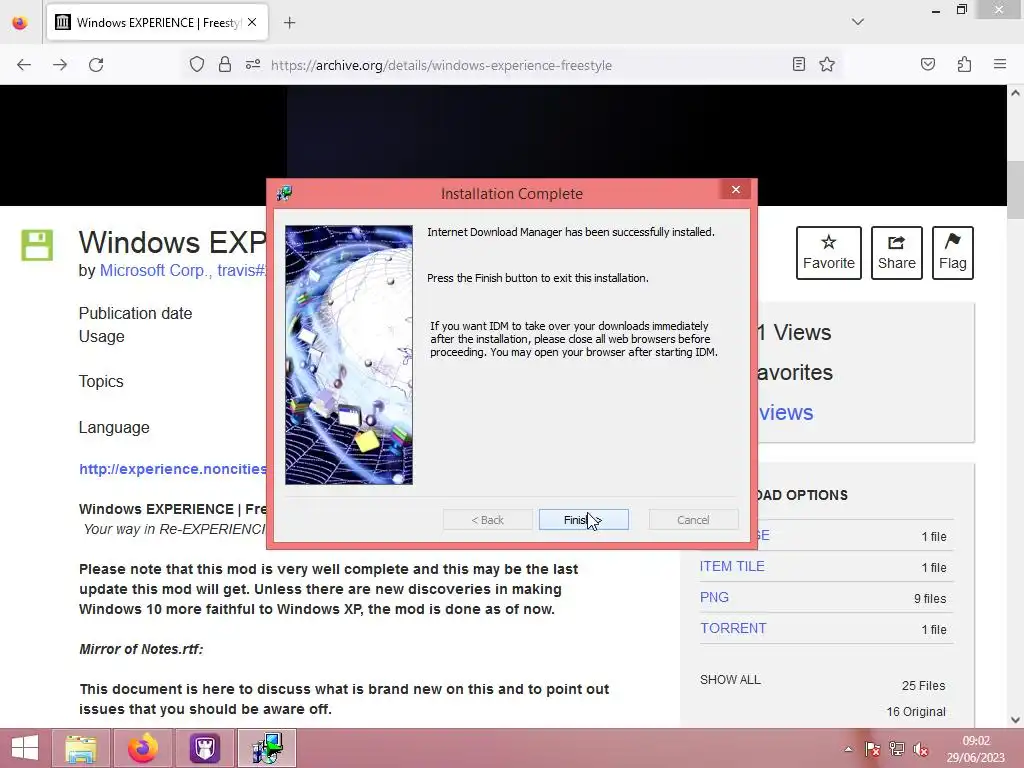Viewport: 1024px width, 768px height.
Task: Click the 'Language' label text
Action: point(114,427)
